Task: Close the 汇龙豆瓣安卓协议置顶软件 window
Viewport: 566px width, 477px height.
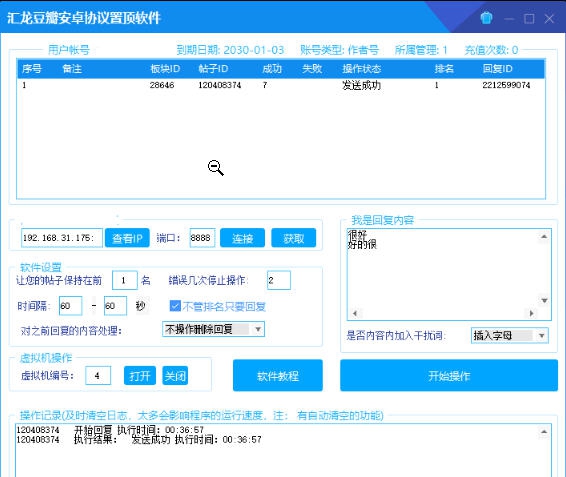Action: pos(549,18)
